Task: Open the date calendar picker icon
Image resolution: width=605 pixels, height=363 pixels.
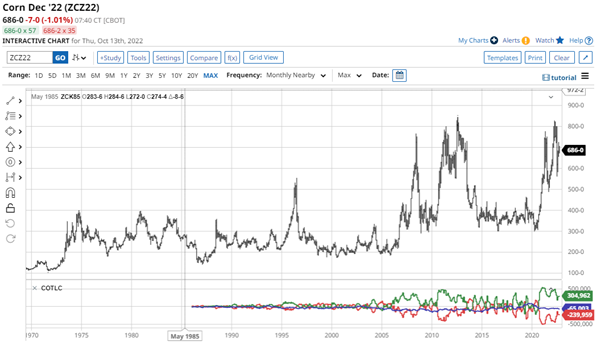Action: point(399,75)
